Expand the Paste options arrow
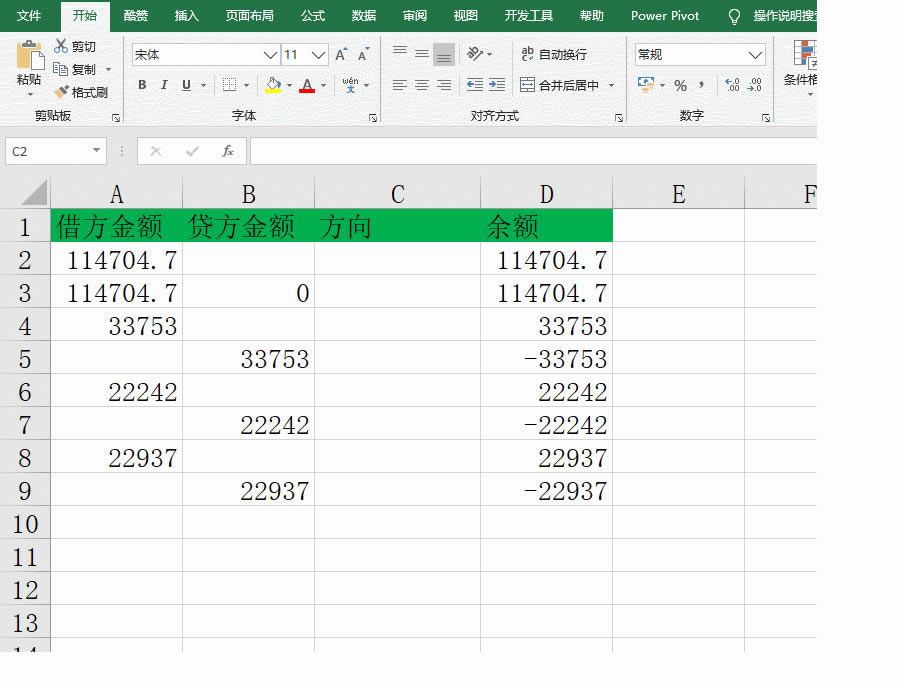This screenshot has width=903, height=682. point(30,94)
